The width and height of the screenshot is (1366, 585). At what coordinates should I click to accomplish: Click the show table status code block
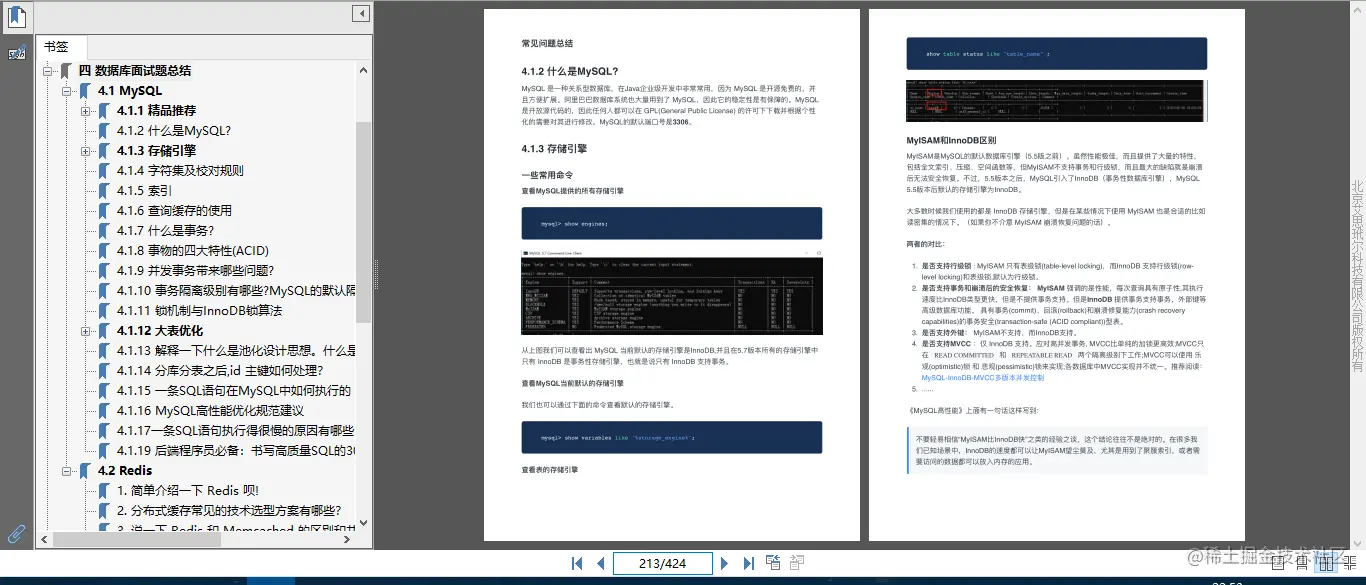pos(1056,53)
